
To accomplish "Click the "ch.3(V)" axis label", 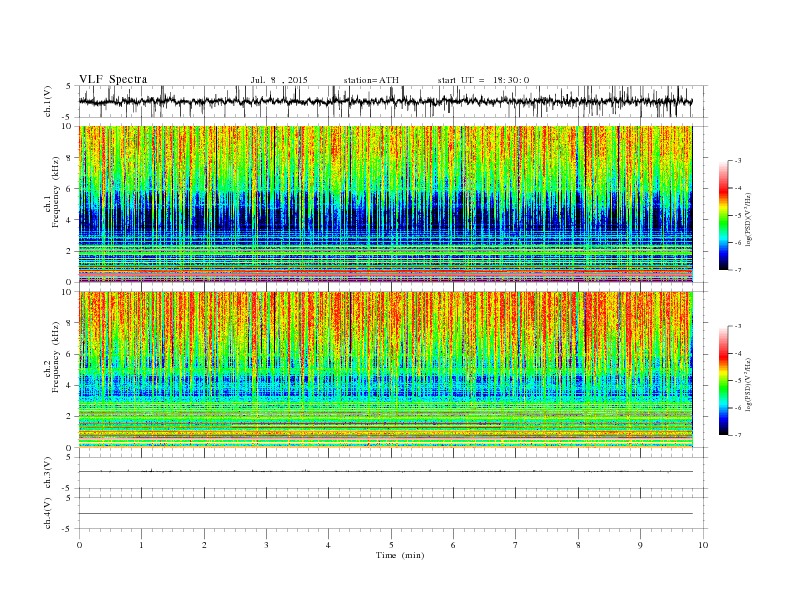I will (x=48, y=473).
